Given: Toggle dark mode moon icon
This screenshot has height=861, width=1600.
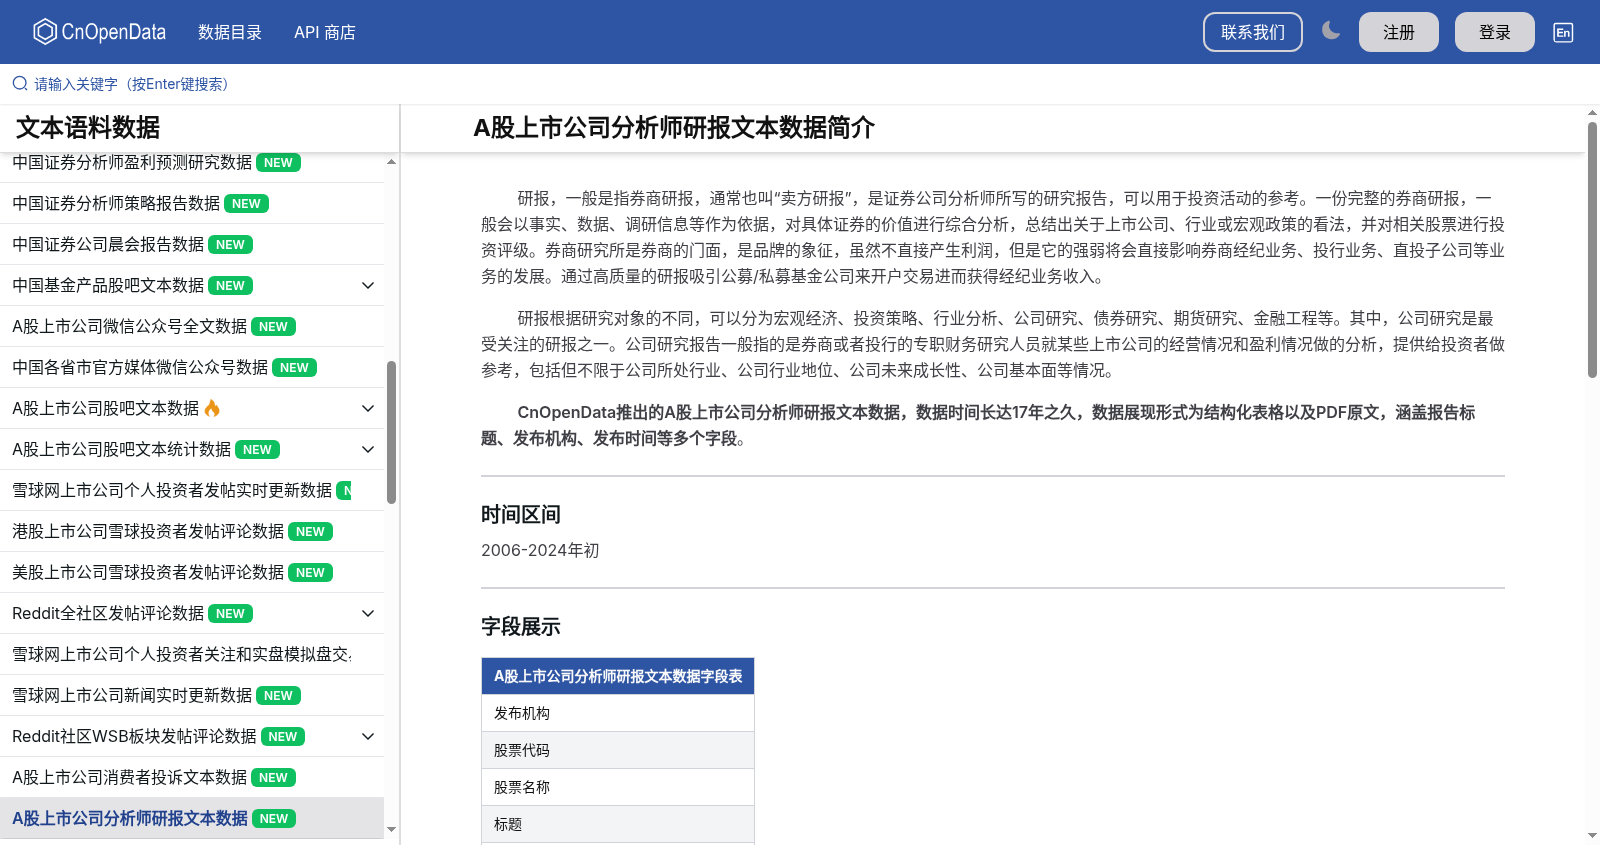Looking at the screenshot, I should pyautogui.click(x=1331, y=31).
